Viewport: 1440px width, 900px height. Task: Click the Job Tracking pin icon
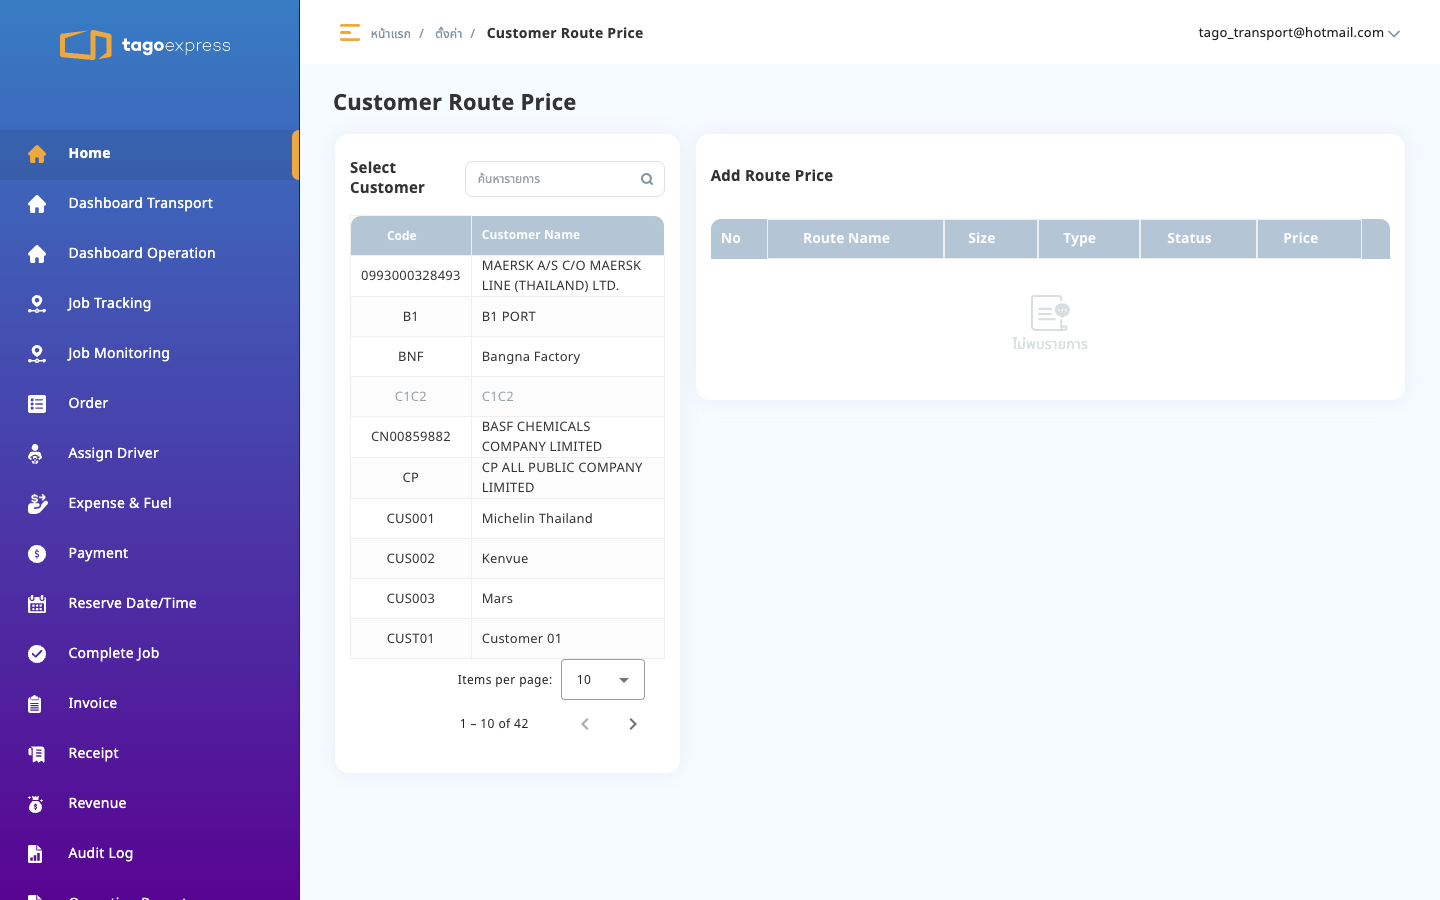click(37, 304)
